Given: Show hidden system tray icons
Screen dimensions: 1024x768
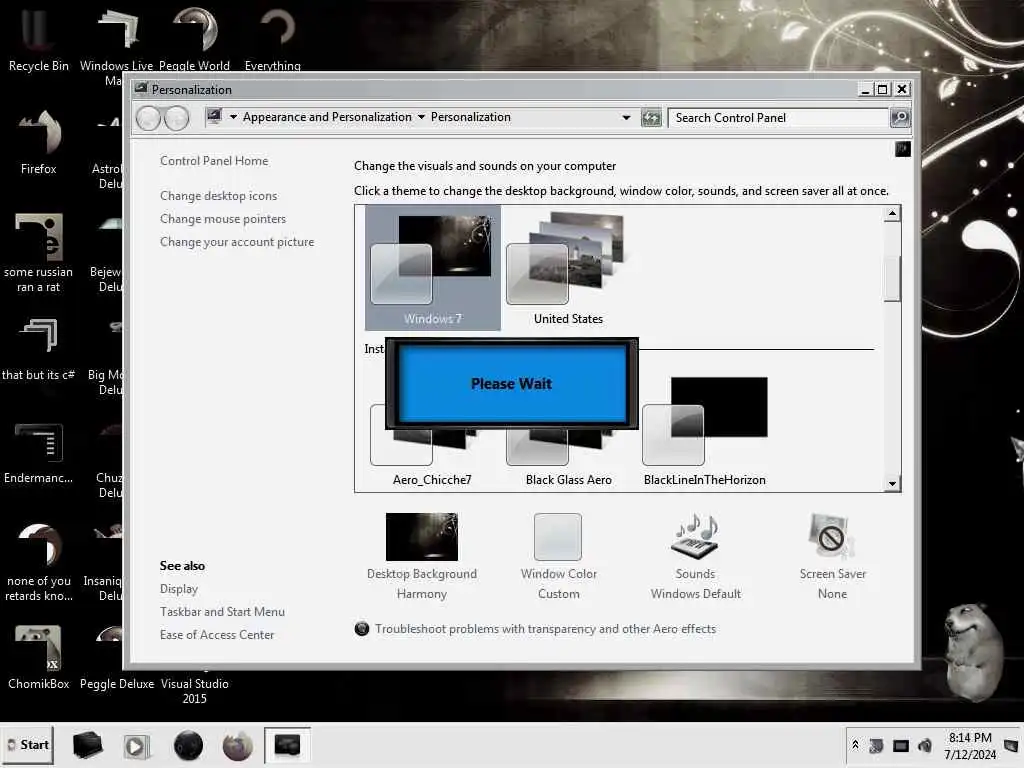Looking at the screenshot, I should [x=855, y=745].
